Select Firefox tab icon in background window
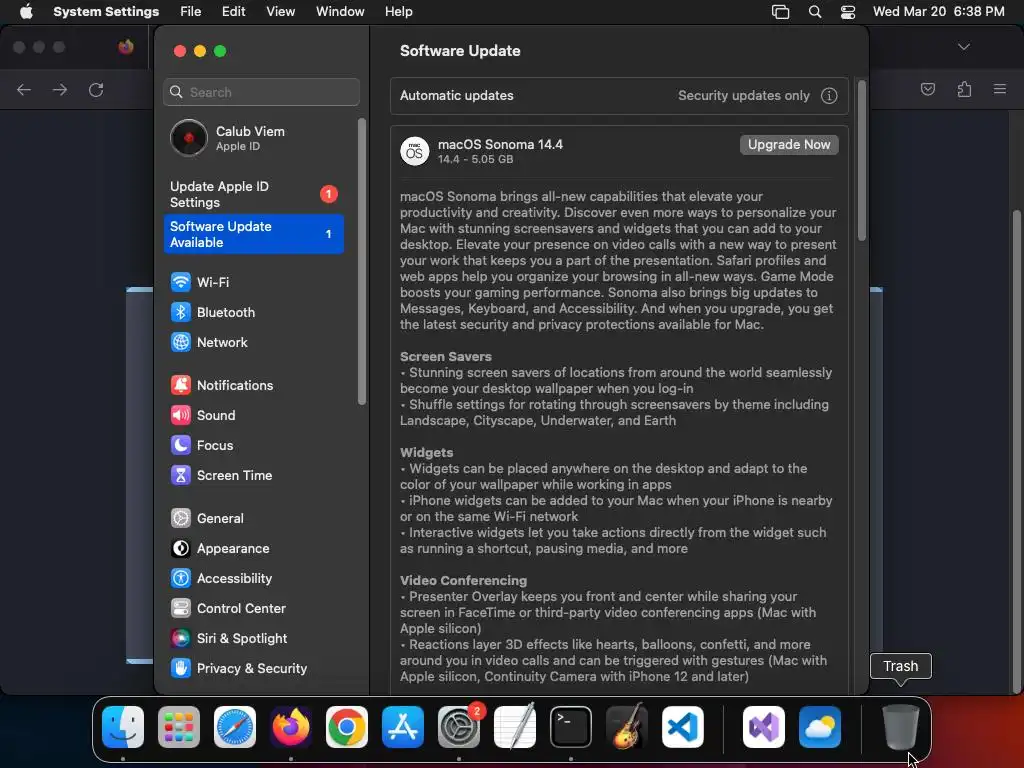The width and height of the screenshot is (1024, 768). [126, 47]
